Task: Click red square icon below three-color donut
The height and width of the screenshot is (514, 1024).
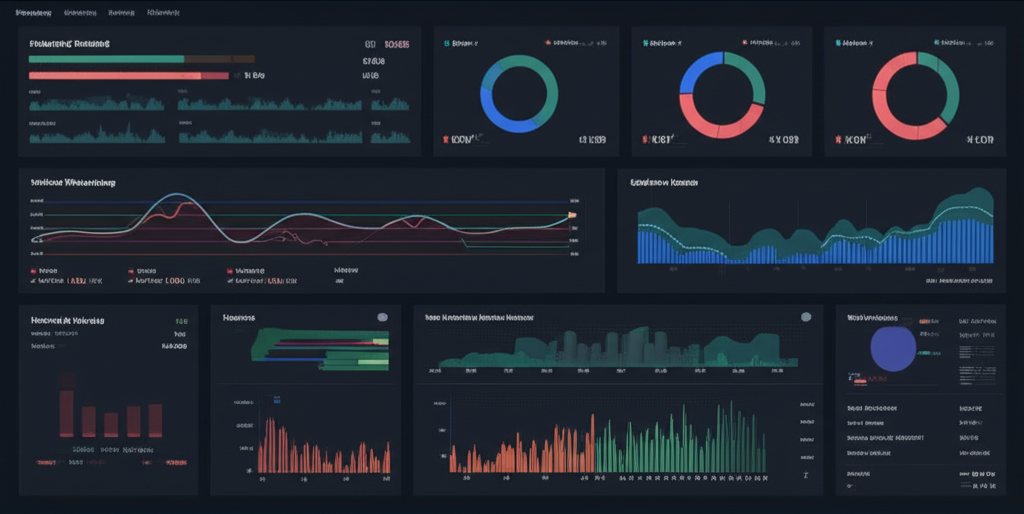Action: click(x=644, y=140)
